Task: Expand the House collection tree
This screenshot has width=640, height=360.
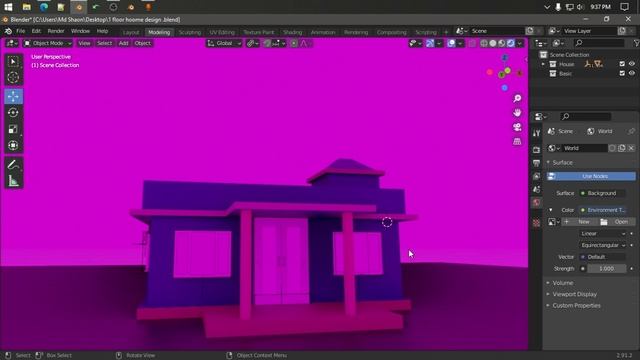Action: tap(543, 64)
